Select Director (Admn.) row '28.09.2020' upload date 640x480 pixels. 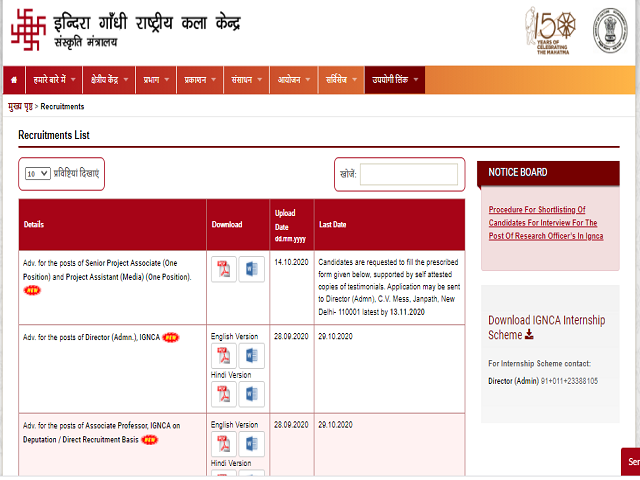coord(291,337)
